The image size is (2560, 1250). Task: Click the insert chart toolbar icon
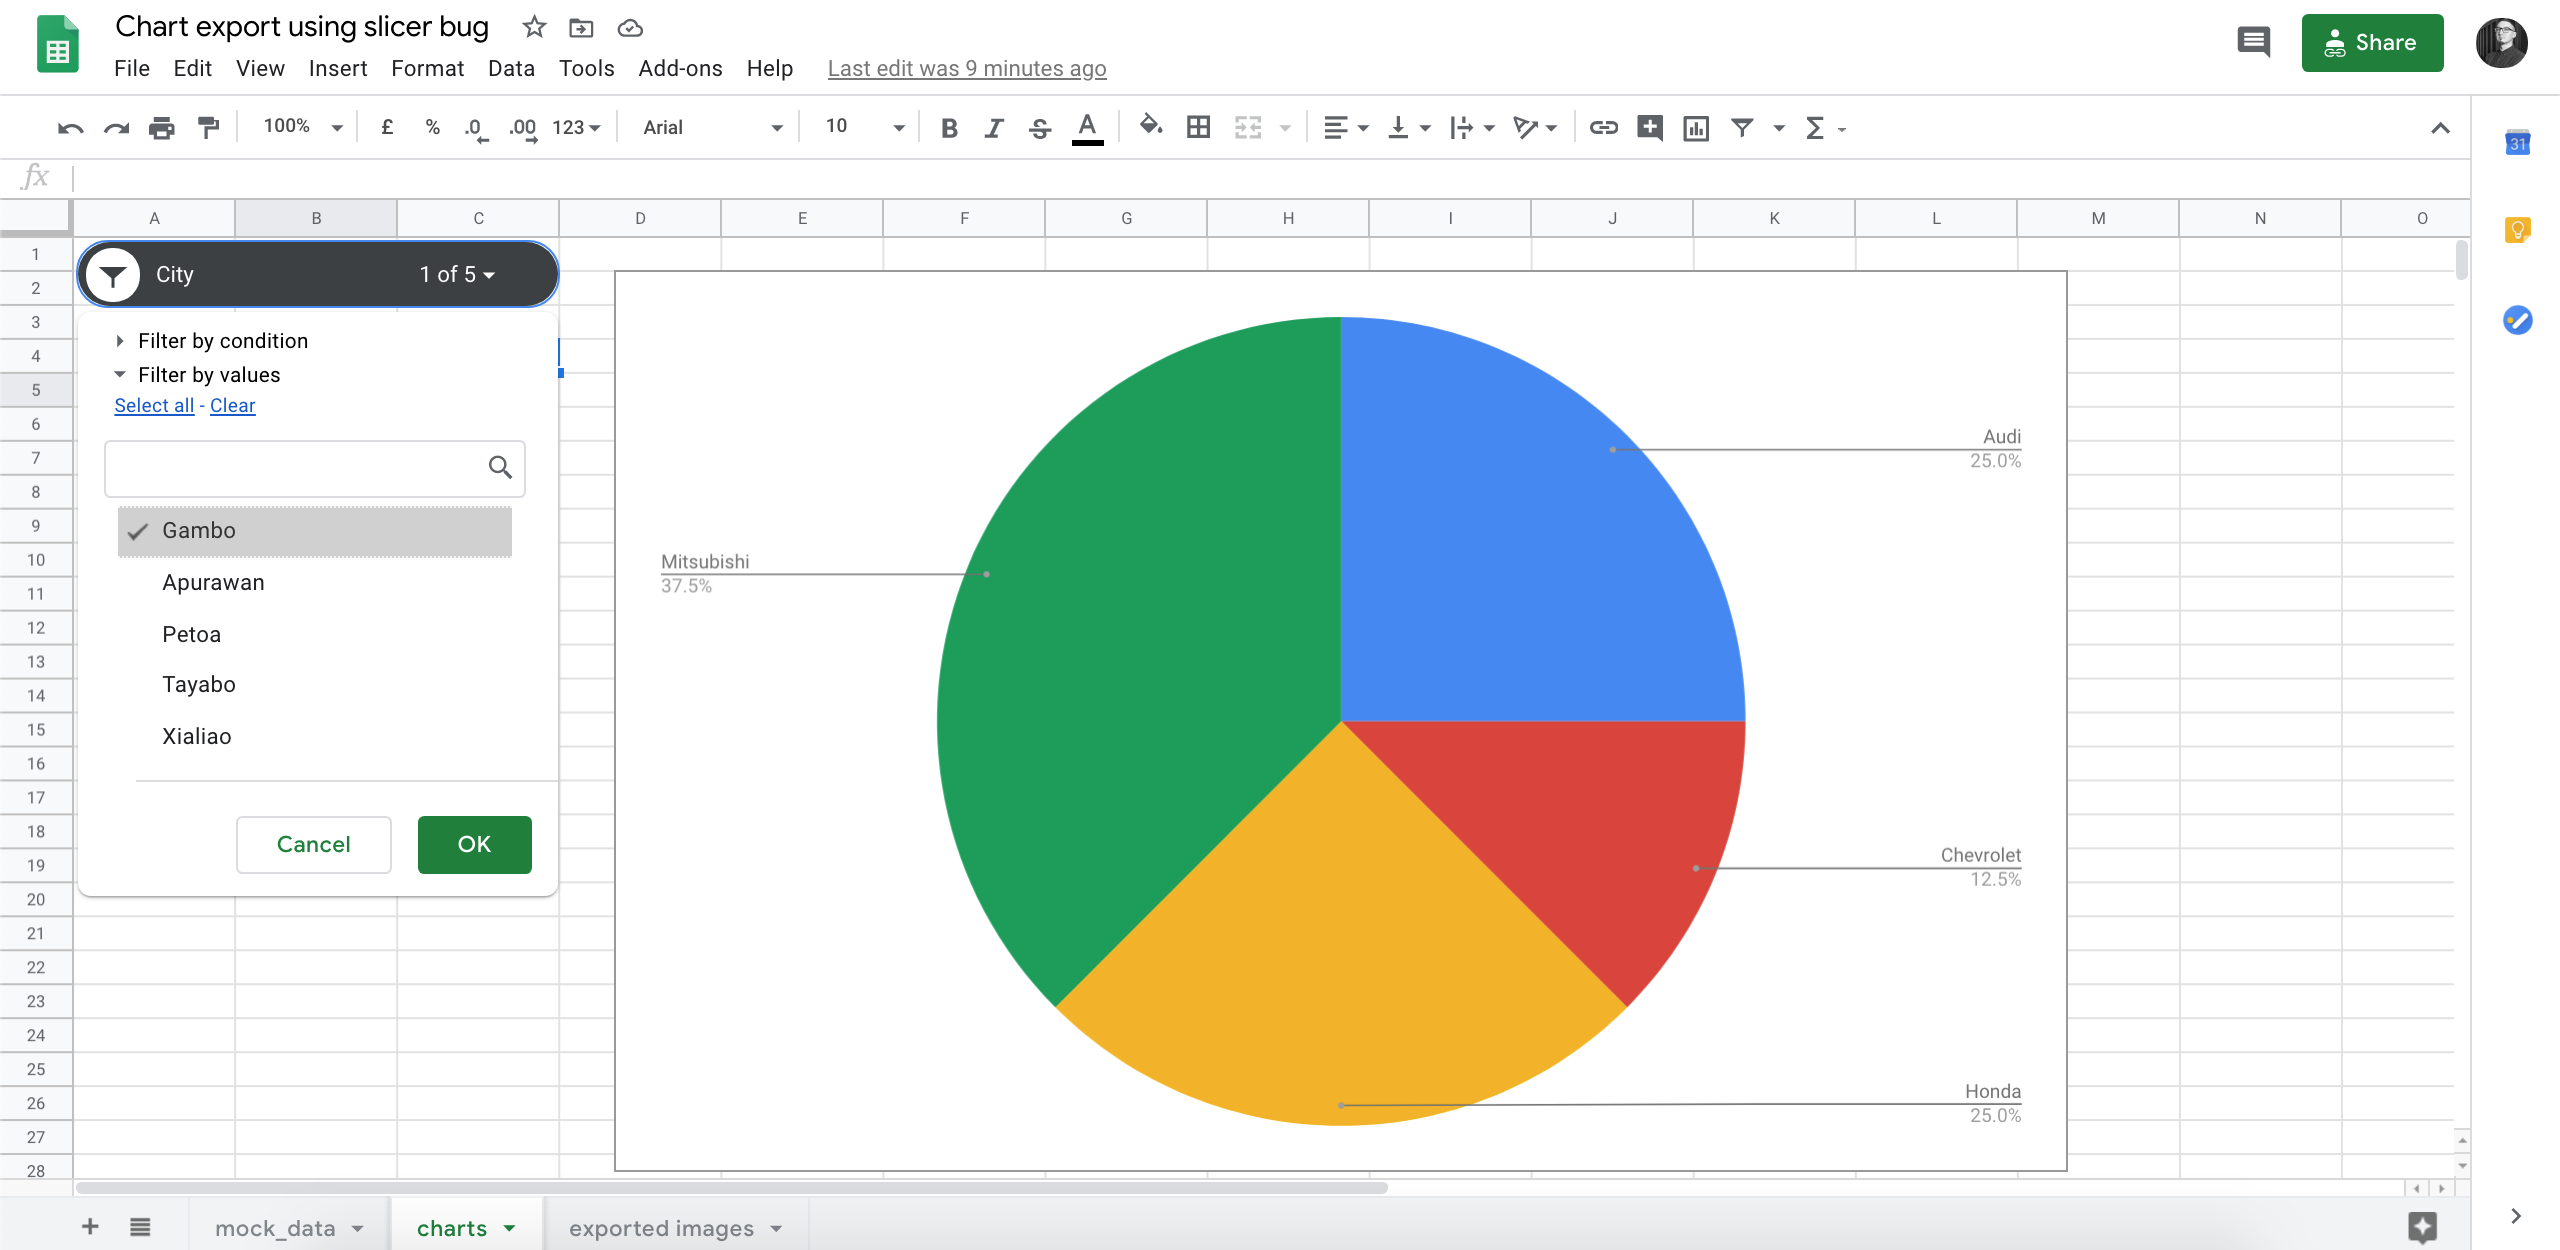[1696, 127]
